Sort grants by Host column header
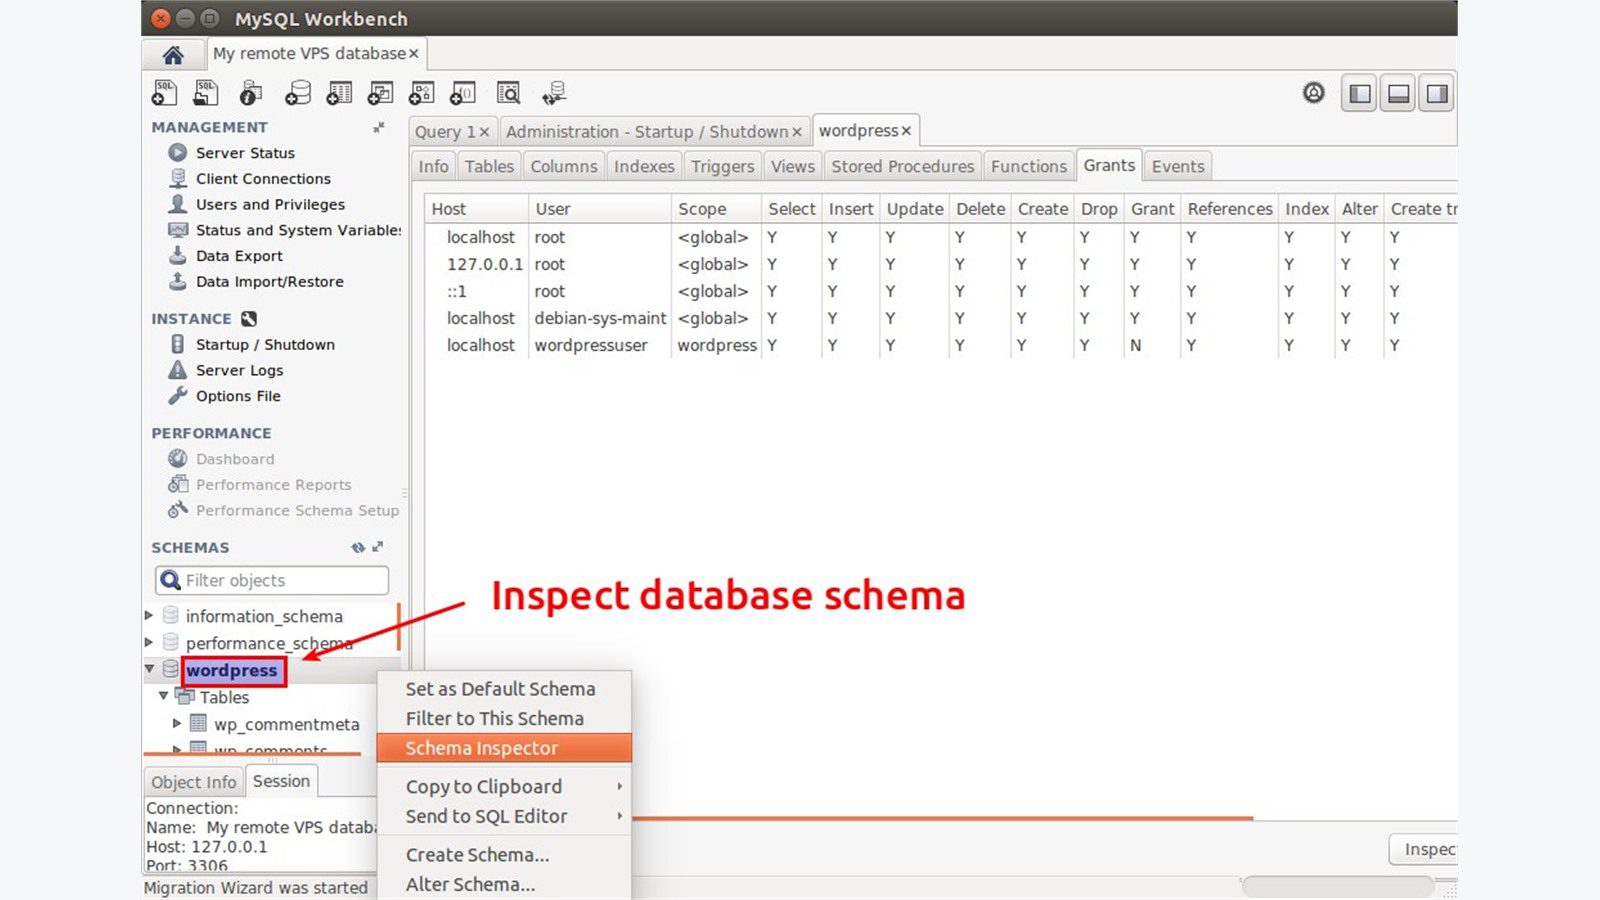Image resolution: width=1600 pixels, height=900 pixels. 476,208
